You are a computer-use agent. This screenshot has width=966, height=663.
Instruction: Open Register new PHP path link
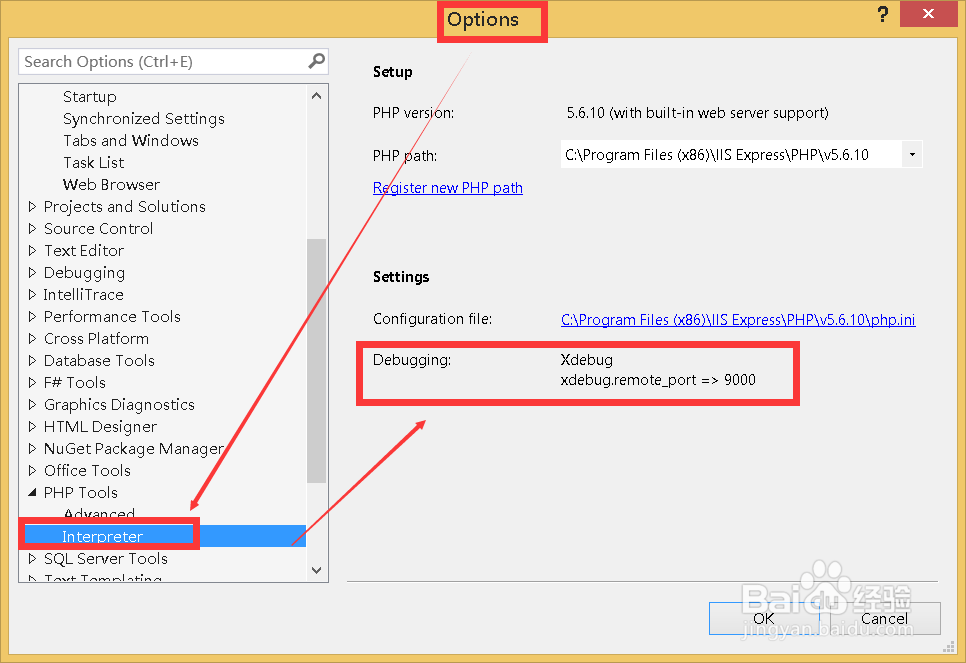[x=448, y=188]
